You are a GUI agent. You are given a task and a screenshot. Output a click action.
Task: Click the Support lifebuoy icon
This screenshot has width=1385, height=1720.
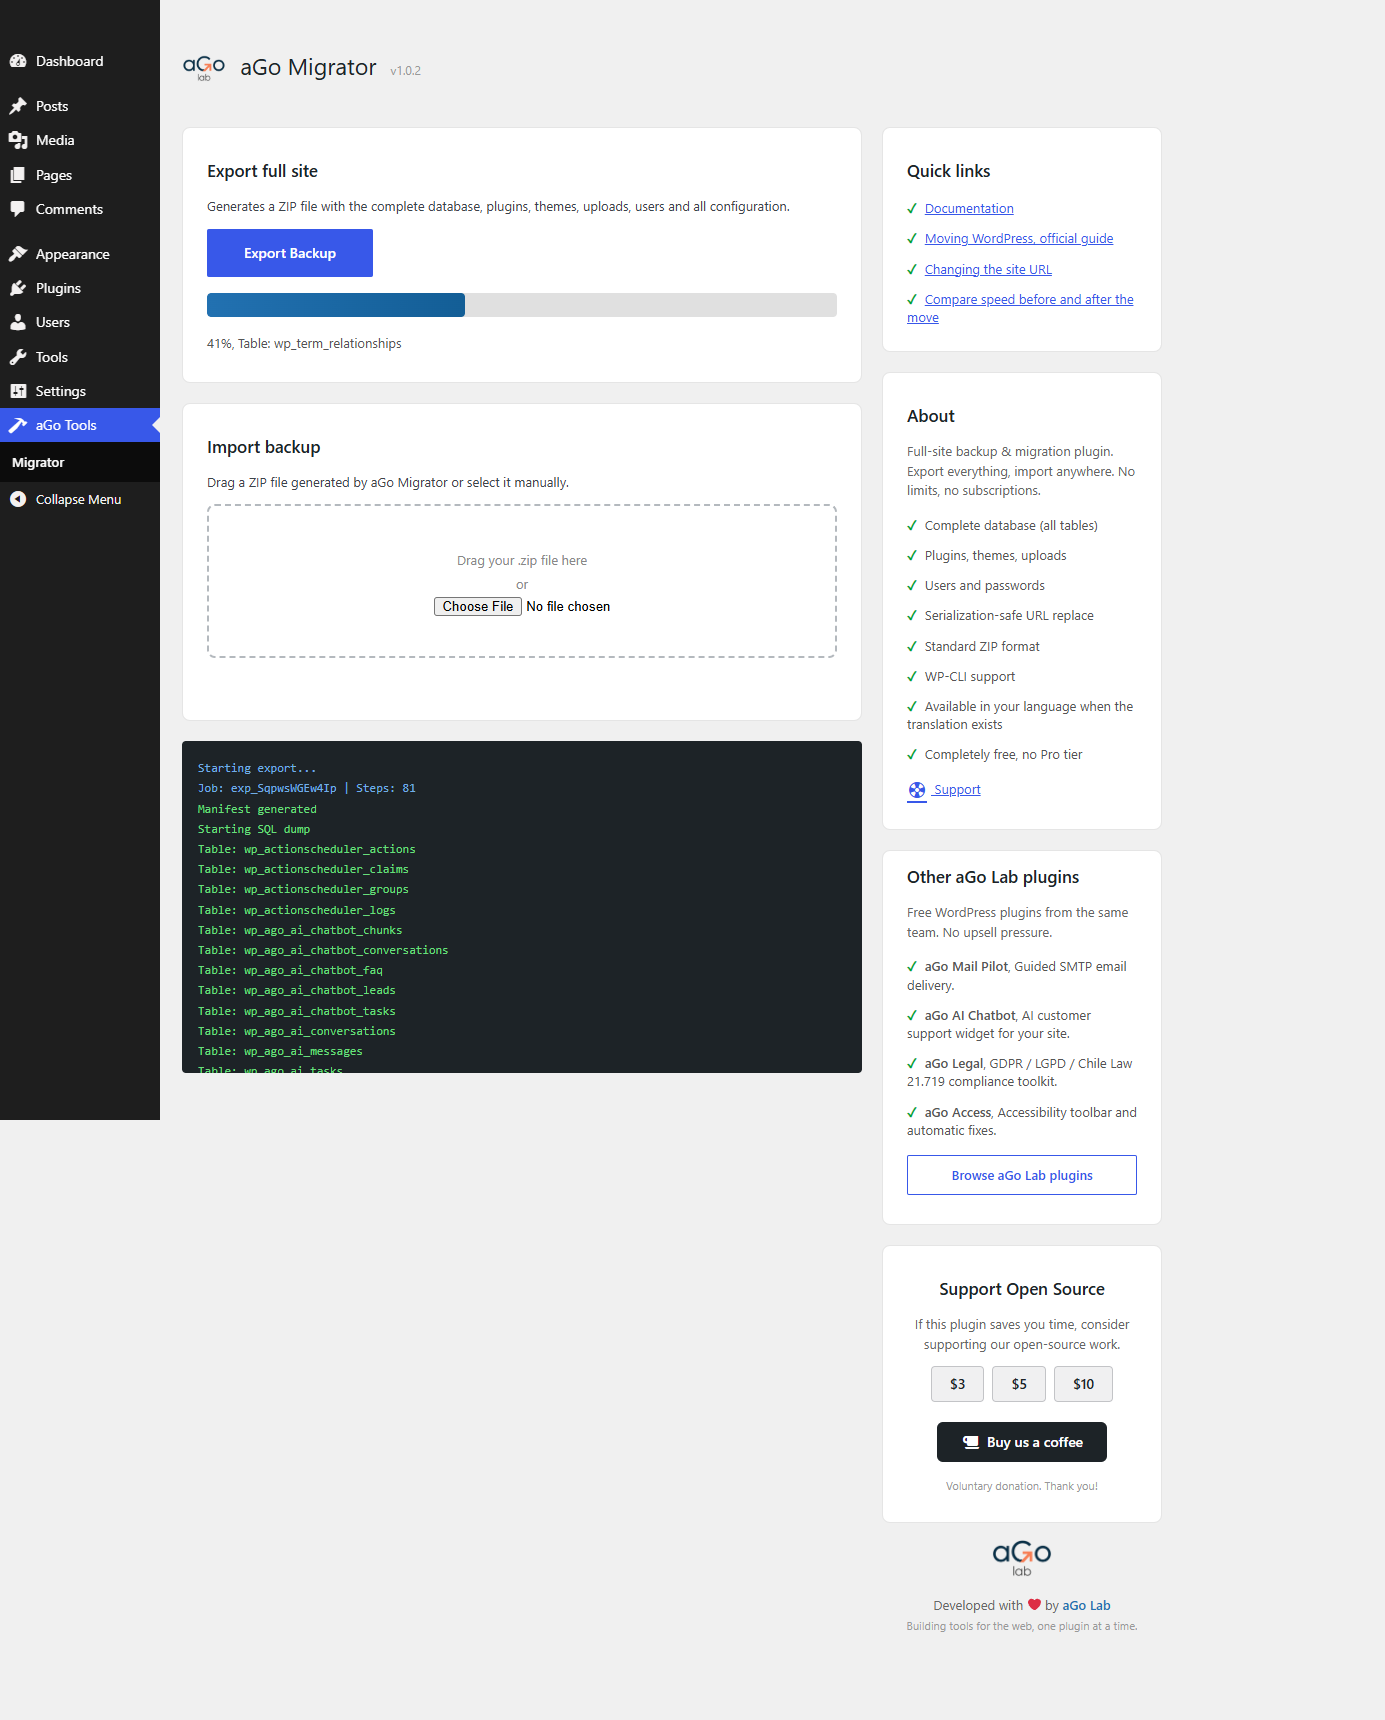tap(917, 790)
